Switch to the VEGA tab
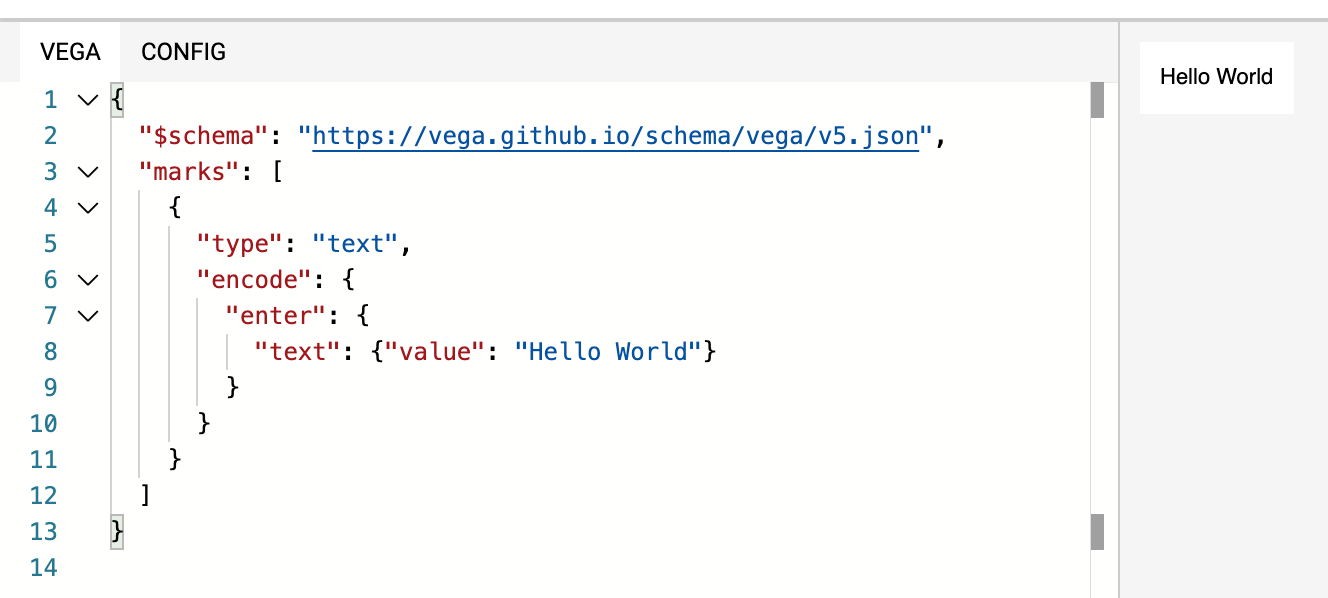This screenshot has height=598, width=1328. click(x=70, y=51)
